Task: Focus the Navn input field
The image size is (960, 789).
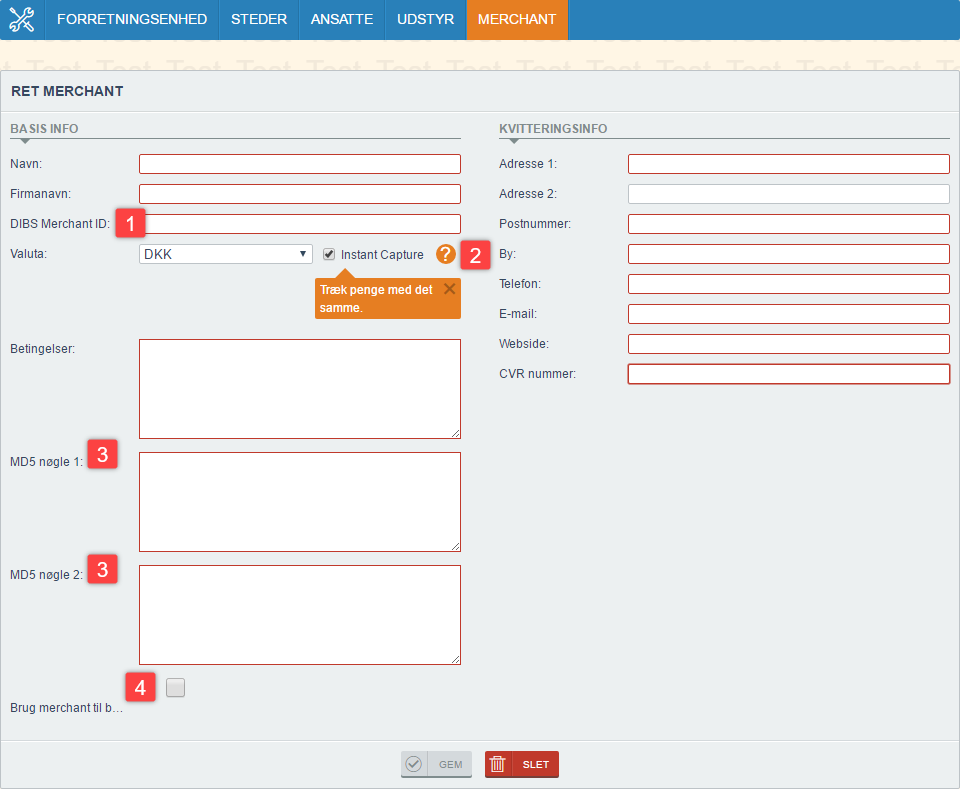Action: (300, 164)
